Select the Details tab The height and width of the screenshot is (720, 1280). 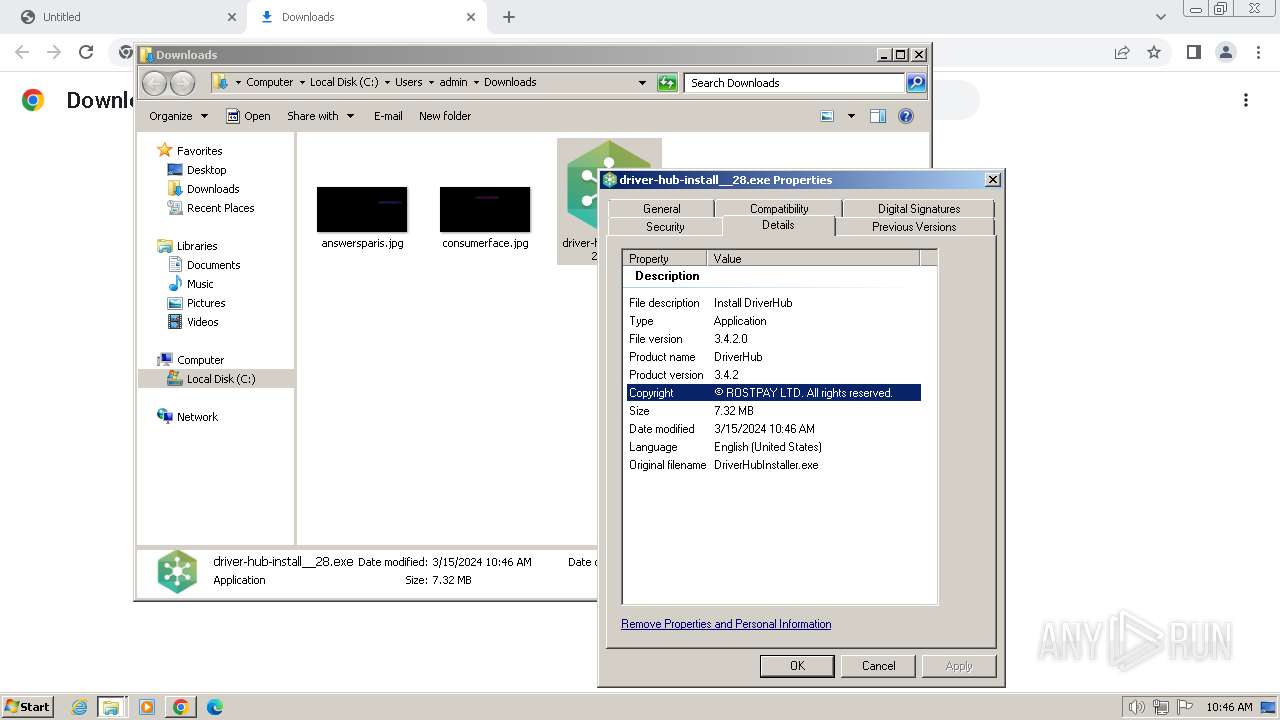[778, 225]
